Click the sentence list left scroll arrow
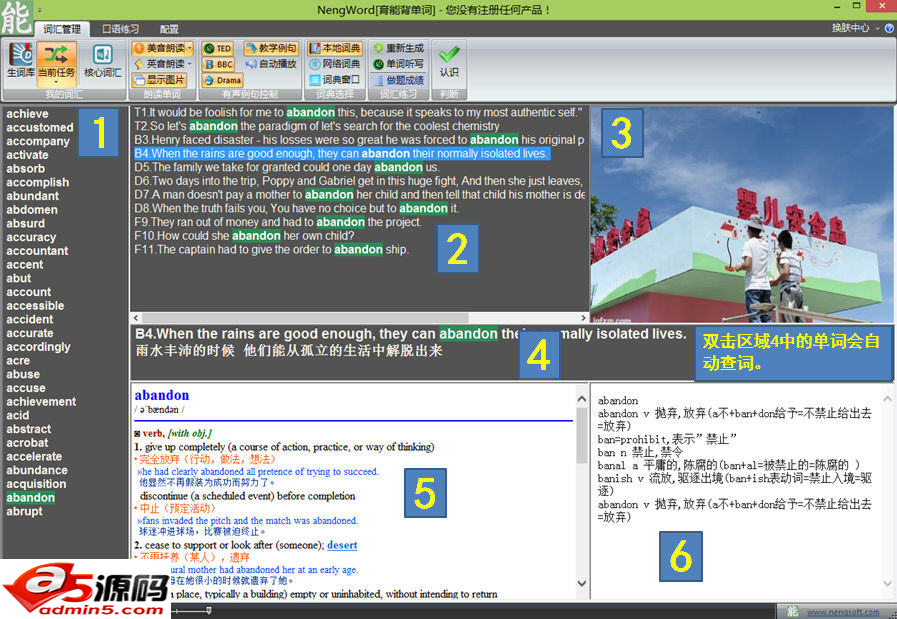This screenshot has height=619, width=897. pos(136,318)
